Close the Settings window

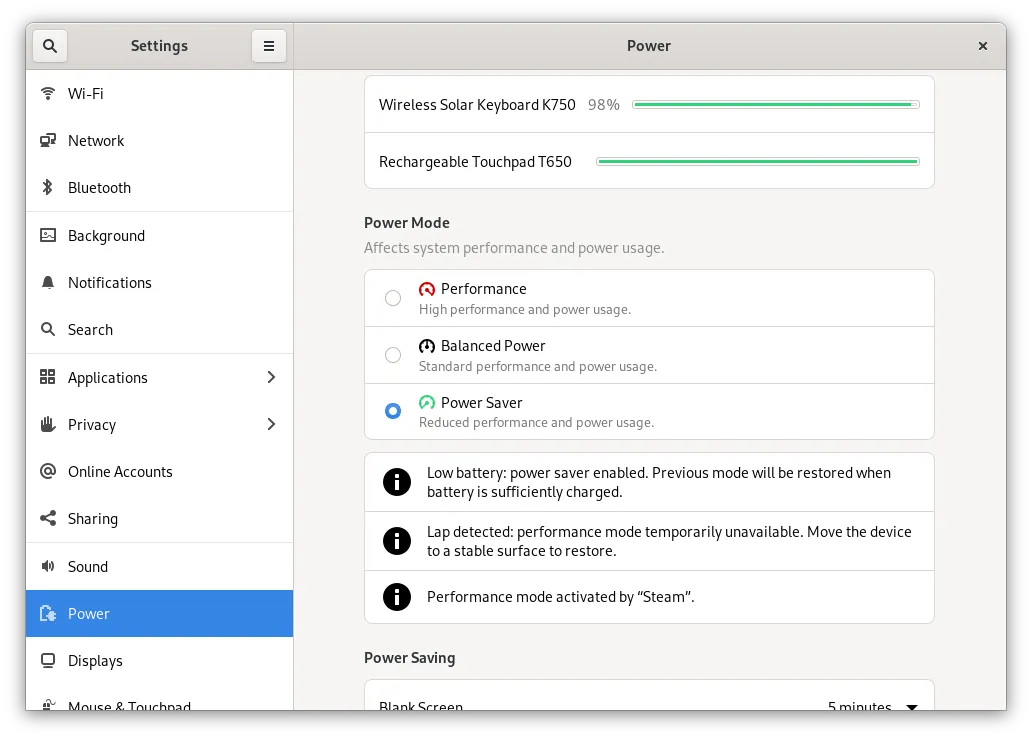(x=983, y=46)
